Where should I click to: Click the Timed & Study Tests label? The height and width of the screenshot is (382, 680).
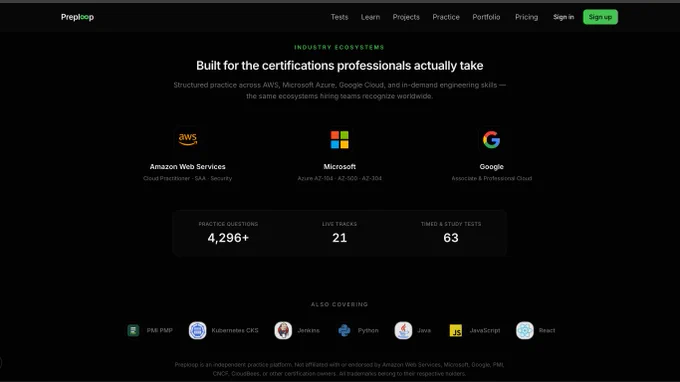[x=451, y=224]
